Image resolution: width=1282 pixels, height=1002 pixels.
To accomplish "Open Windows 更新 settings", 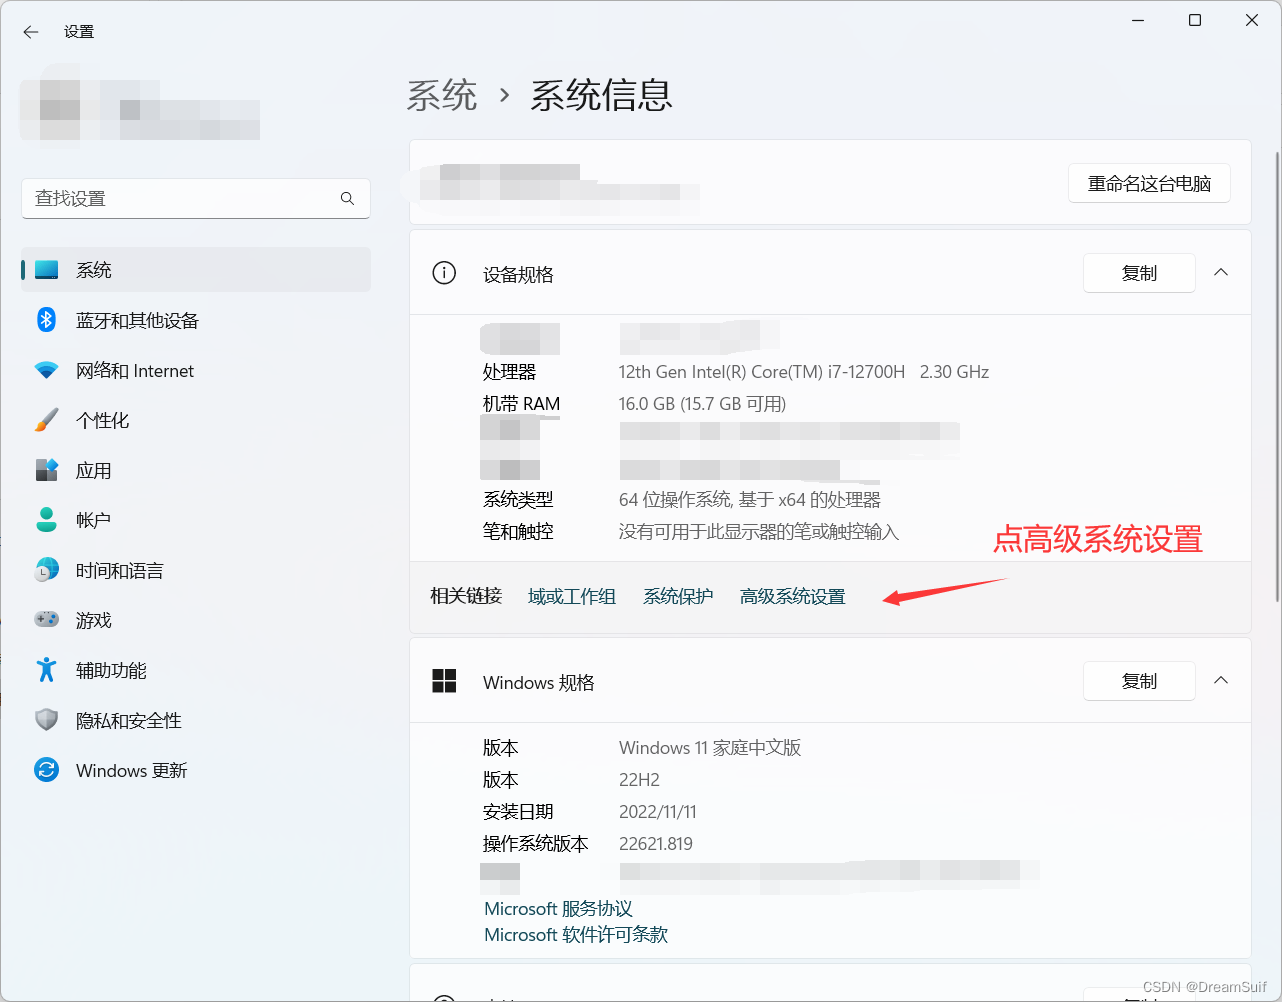I will point(196,770).
